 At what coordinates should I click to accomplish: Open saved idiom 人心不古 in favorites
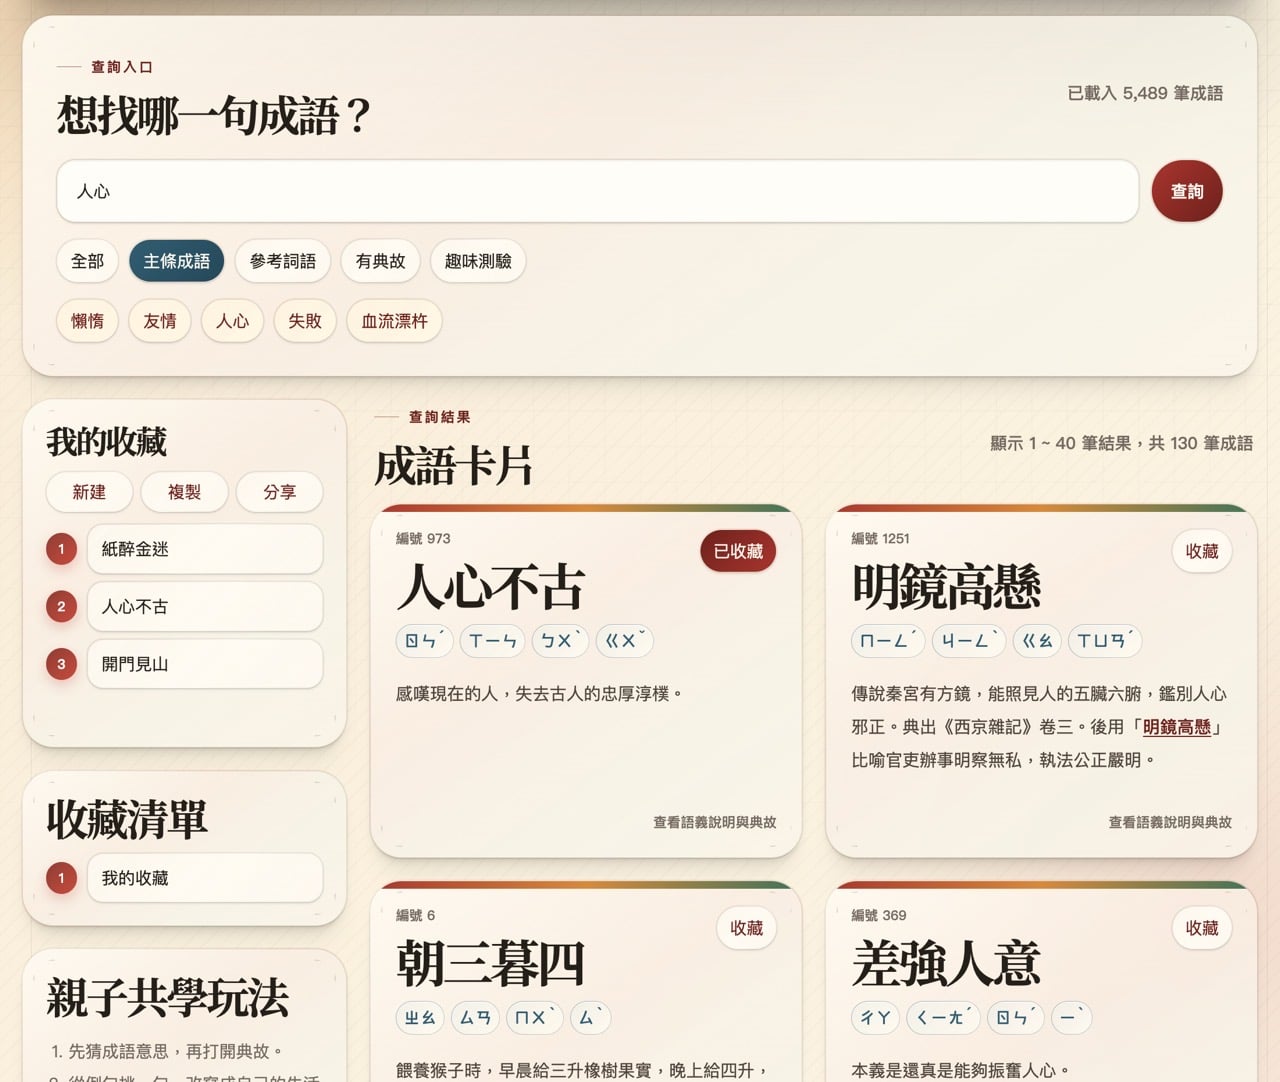pos(205,607)
